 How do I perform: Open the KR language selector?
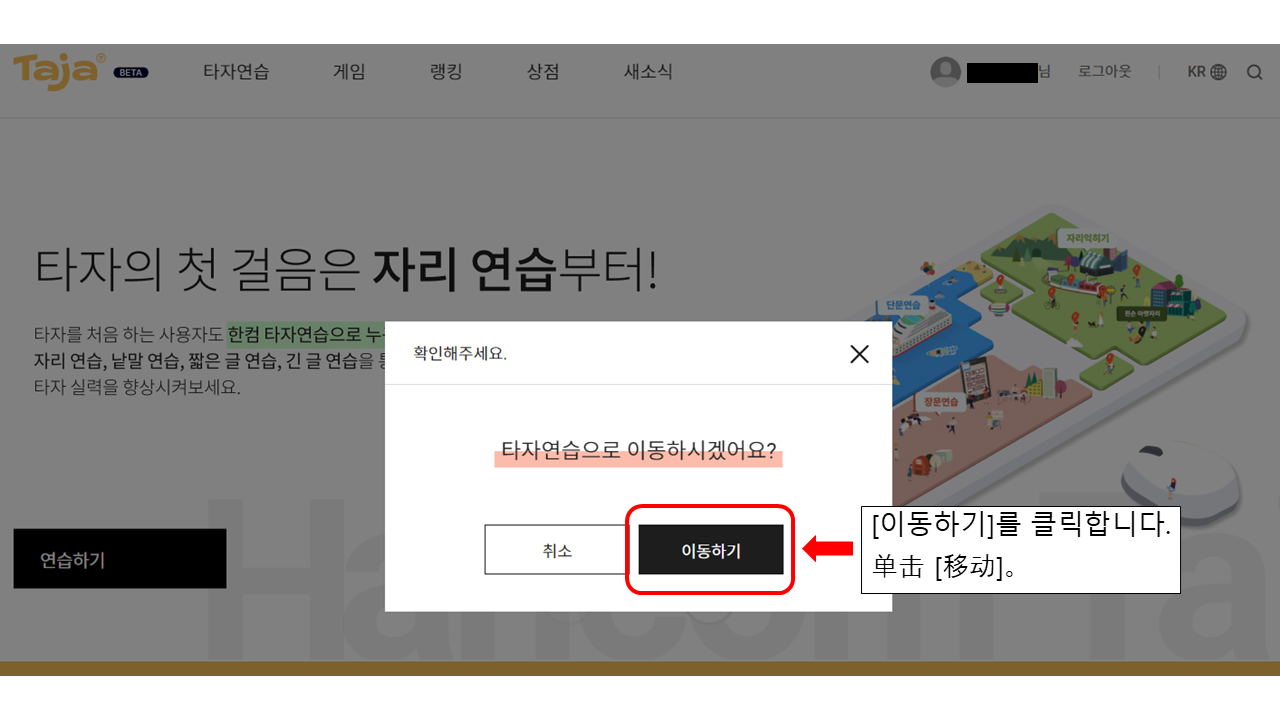click(1207, 72)
